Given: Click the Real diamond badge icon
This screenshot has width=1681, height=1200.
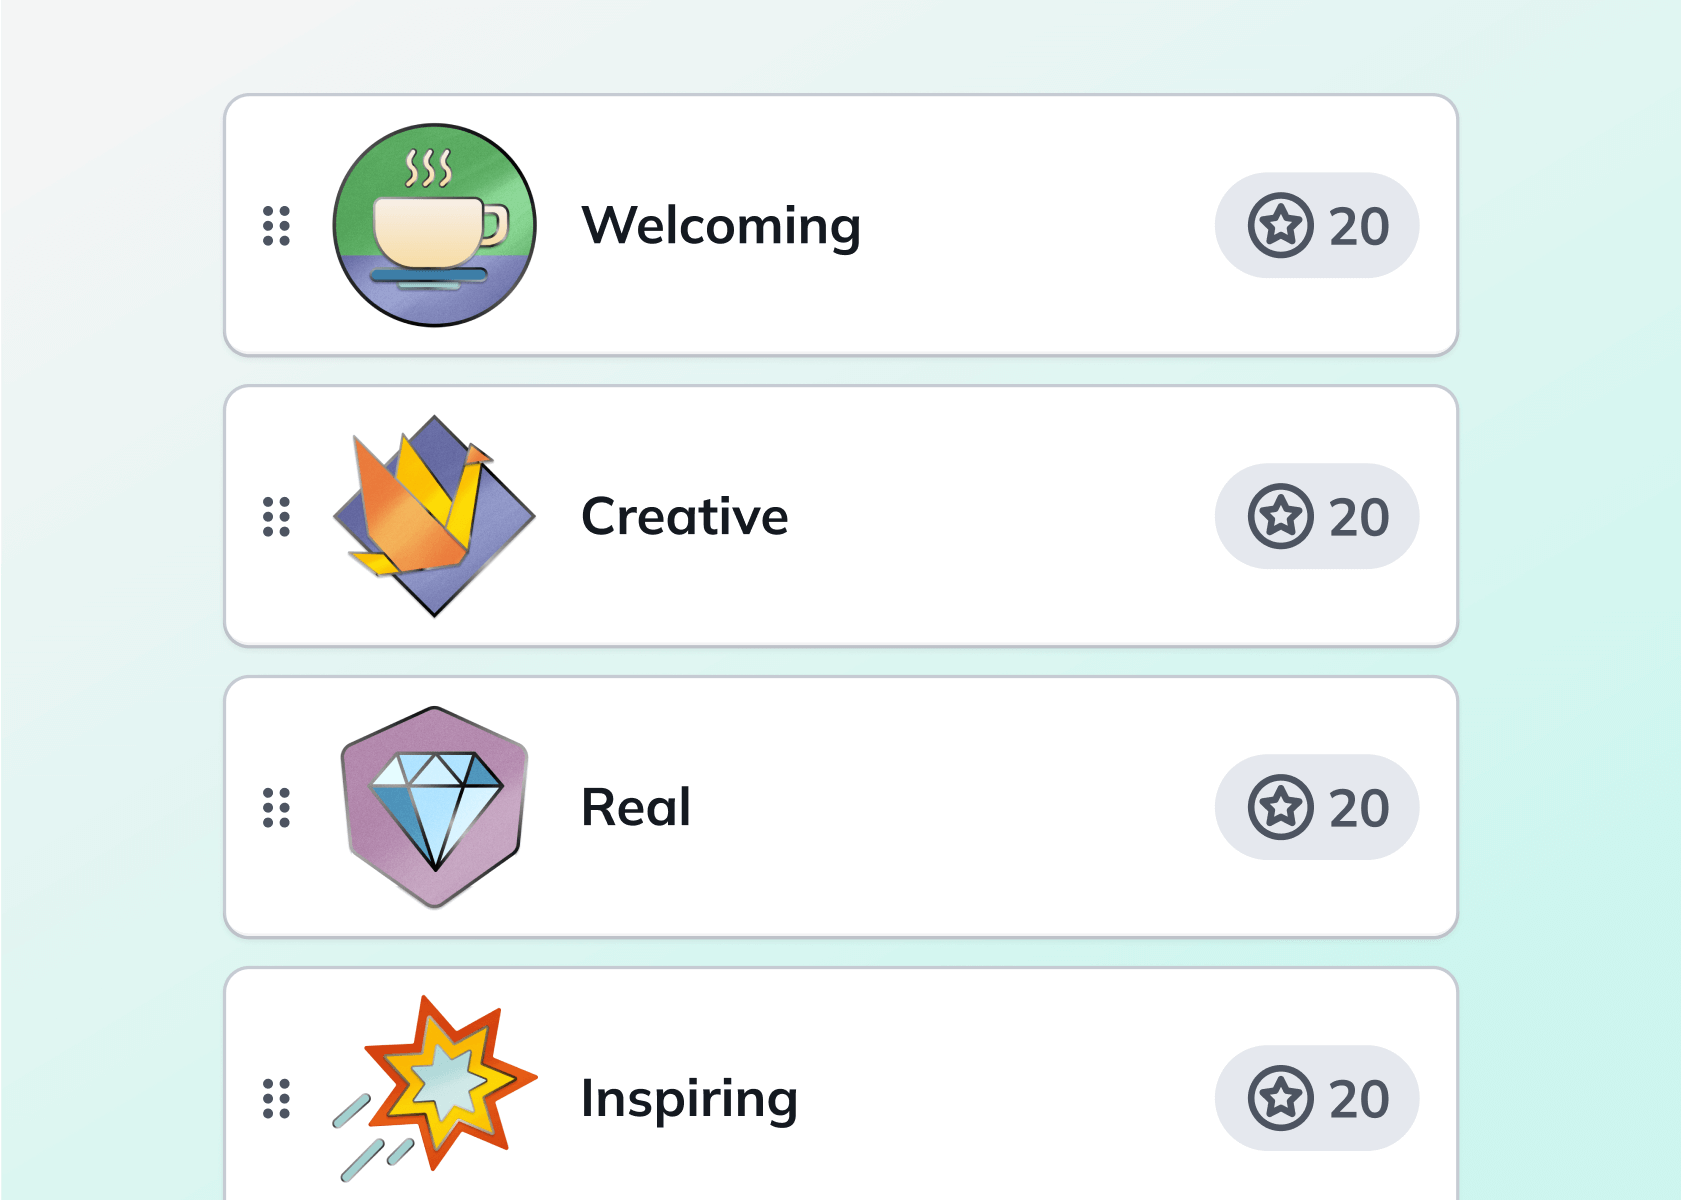Looking at the screenshot, I should tap(434, 807).
